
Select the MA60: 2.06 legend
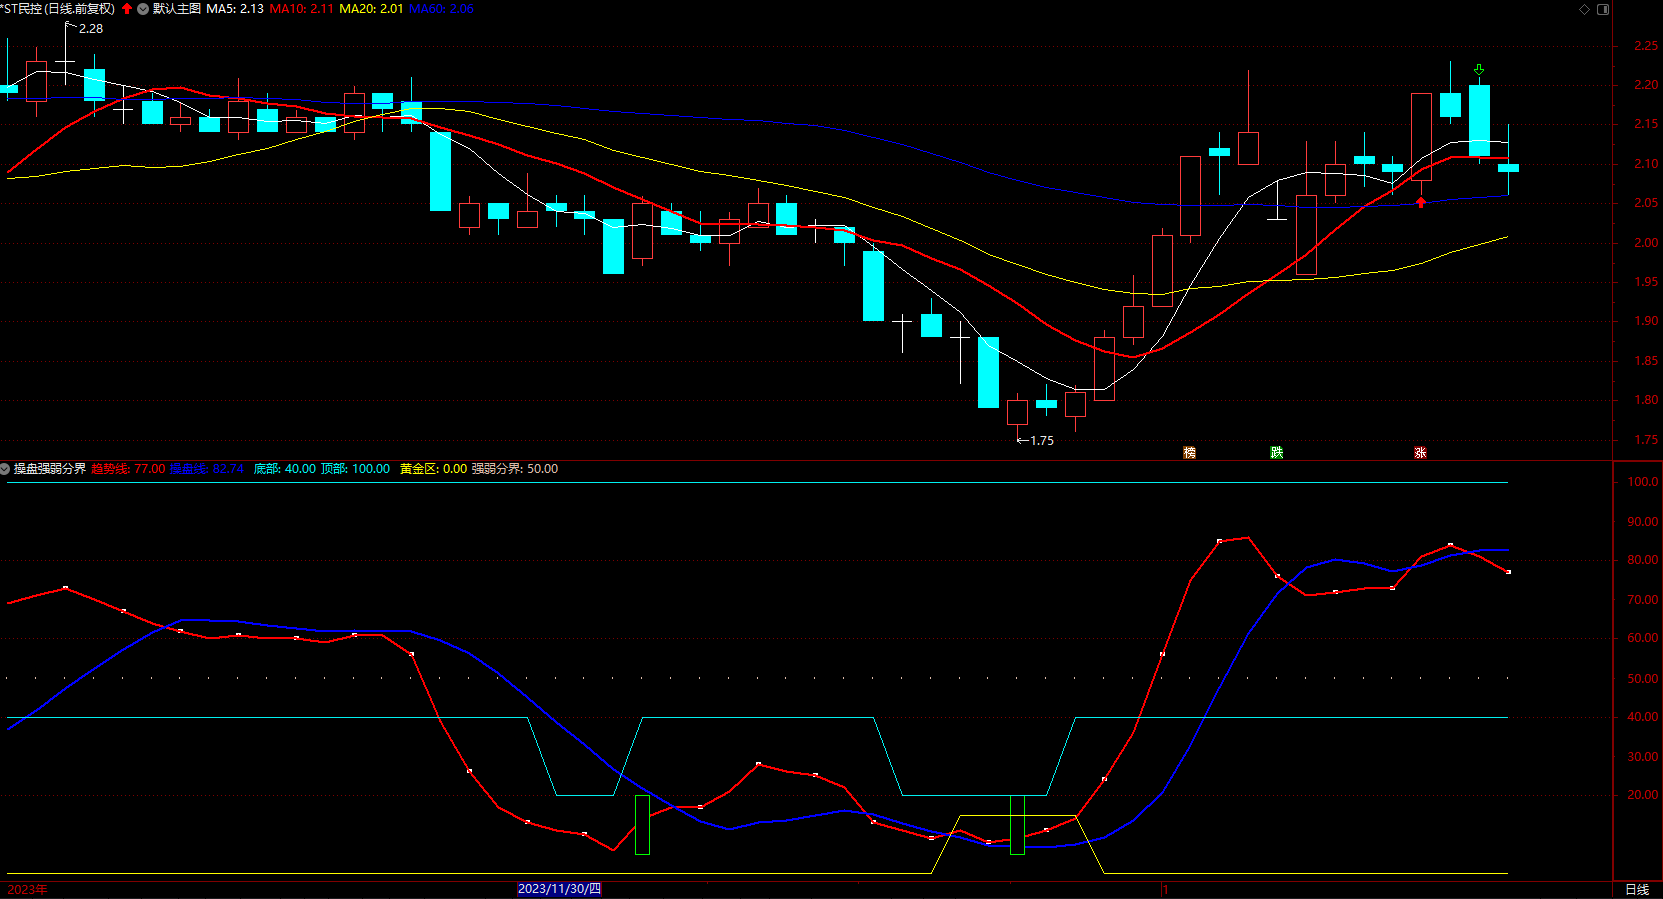442,9
